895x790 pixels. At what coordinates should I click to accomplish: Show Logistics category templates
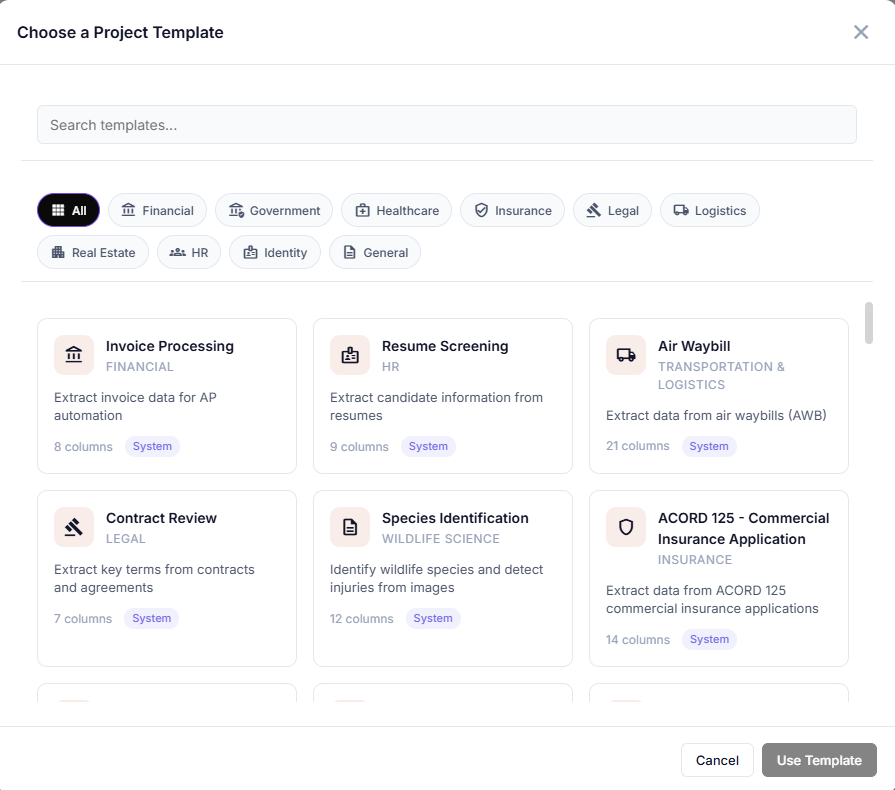(709, 210)
